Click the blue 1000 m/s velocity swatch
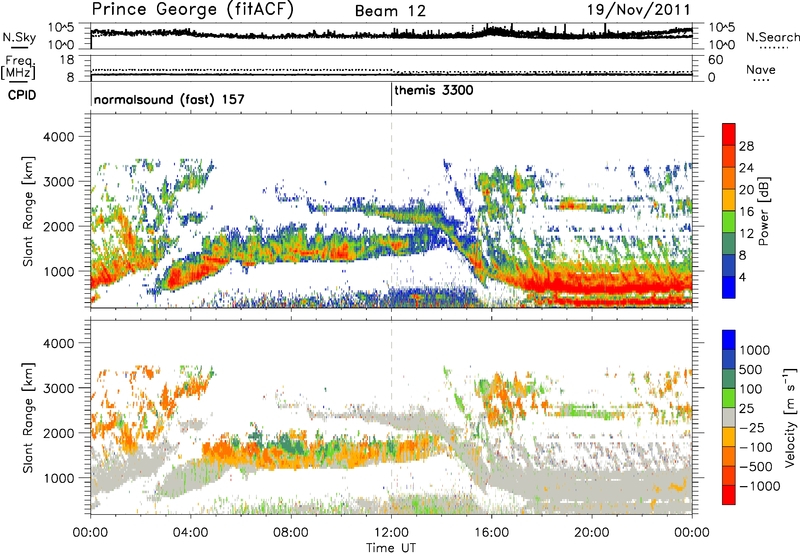 point(729,340)
